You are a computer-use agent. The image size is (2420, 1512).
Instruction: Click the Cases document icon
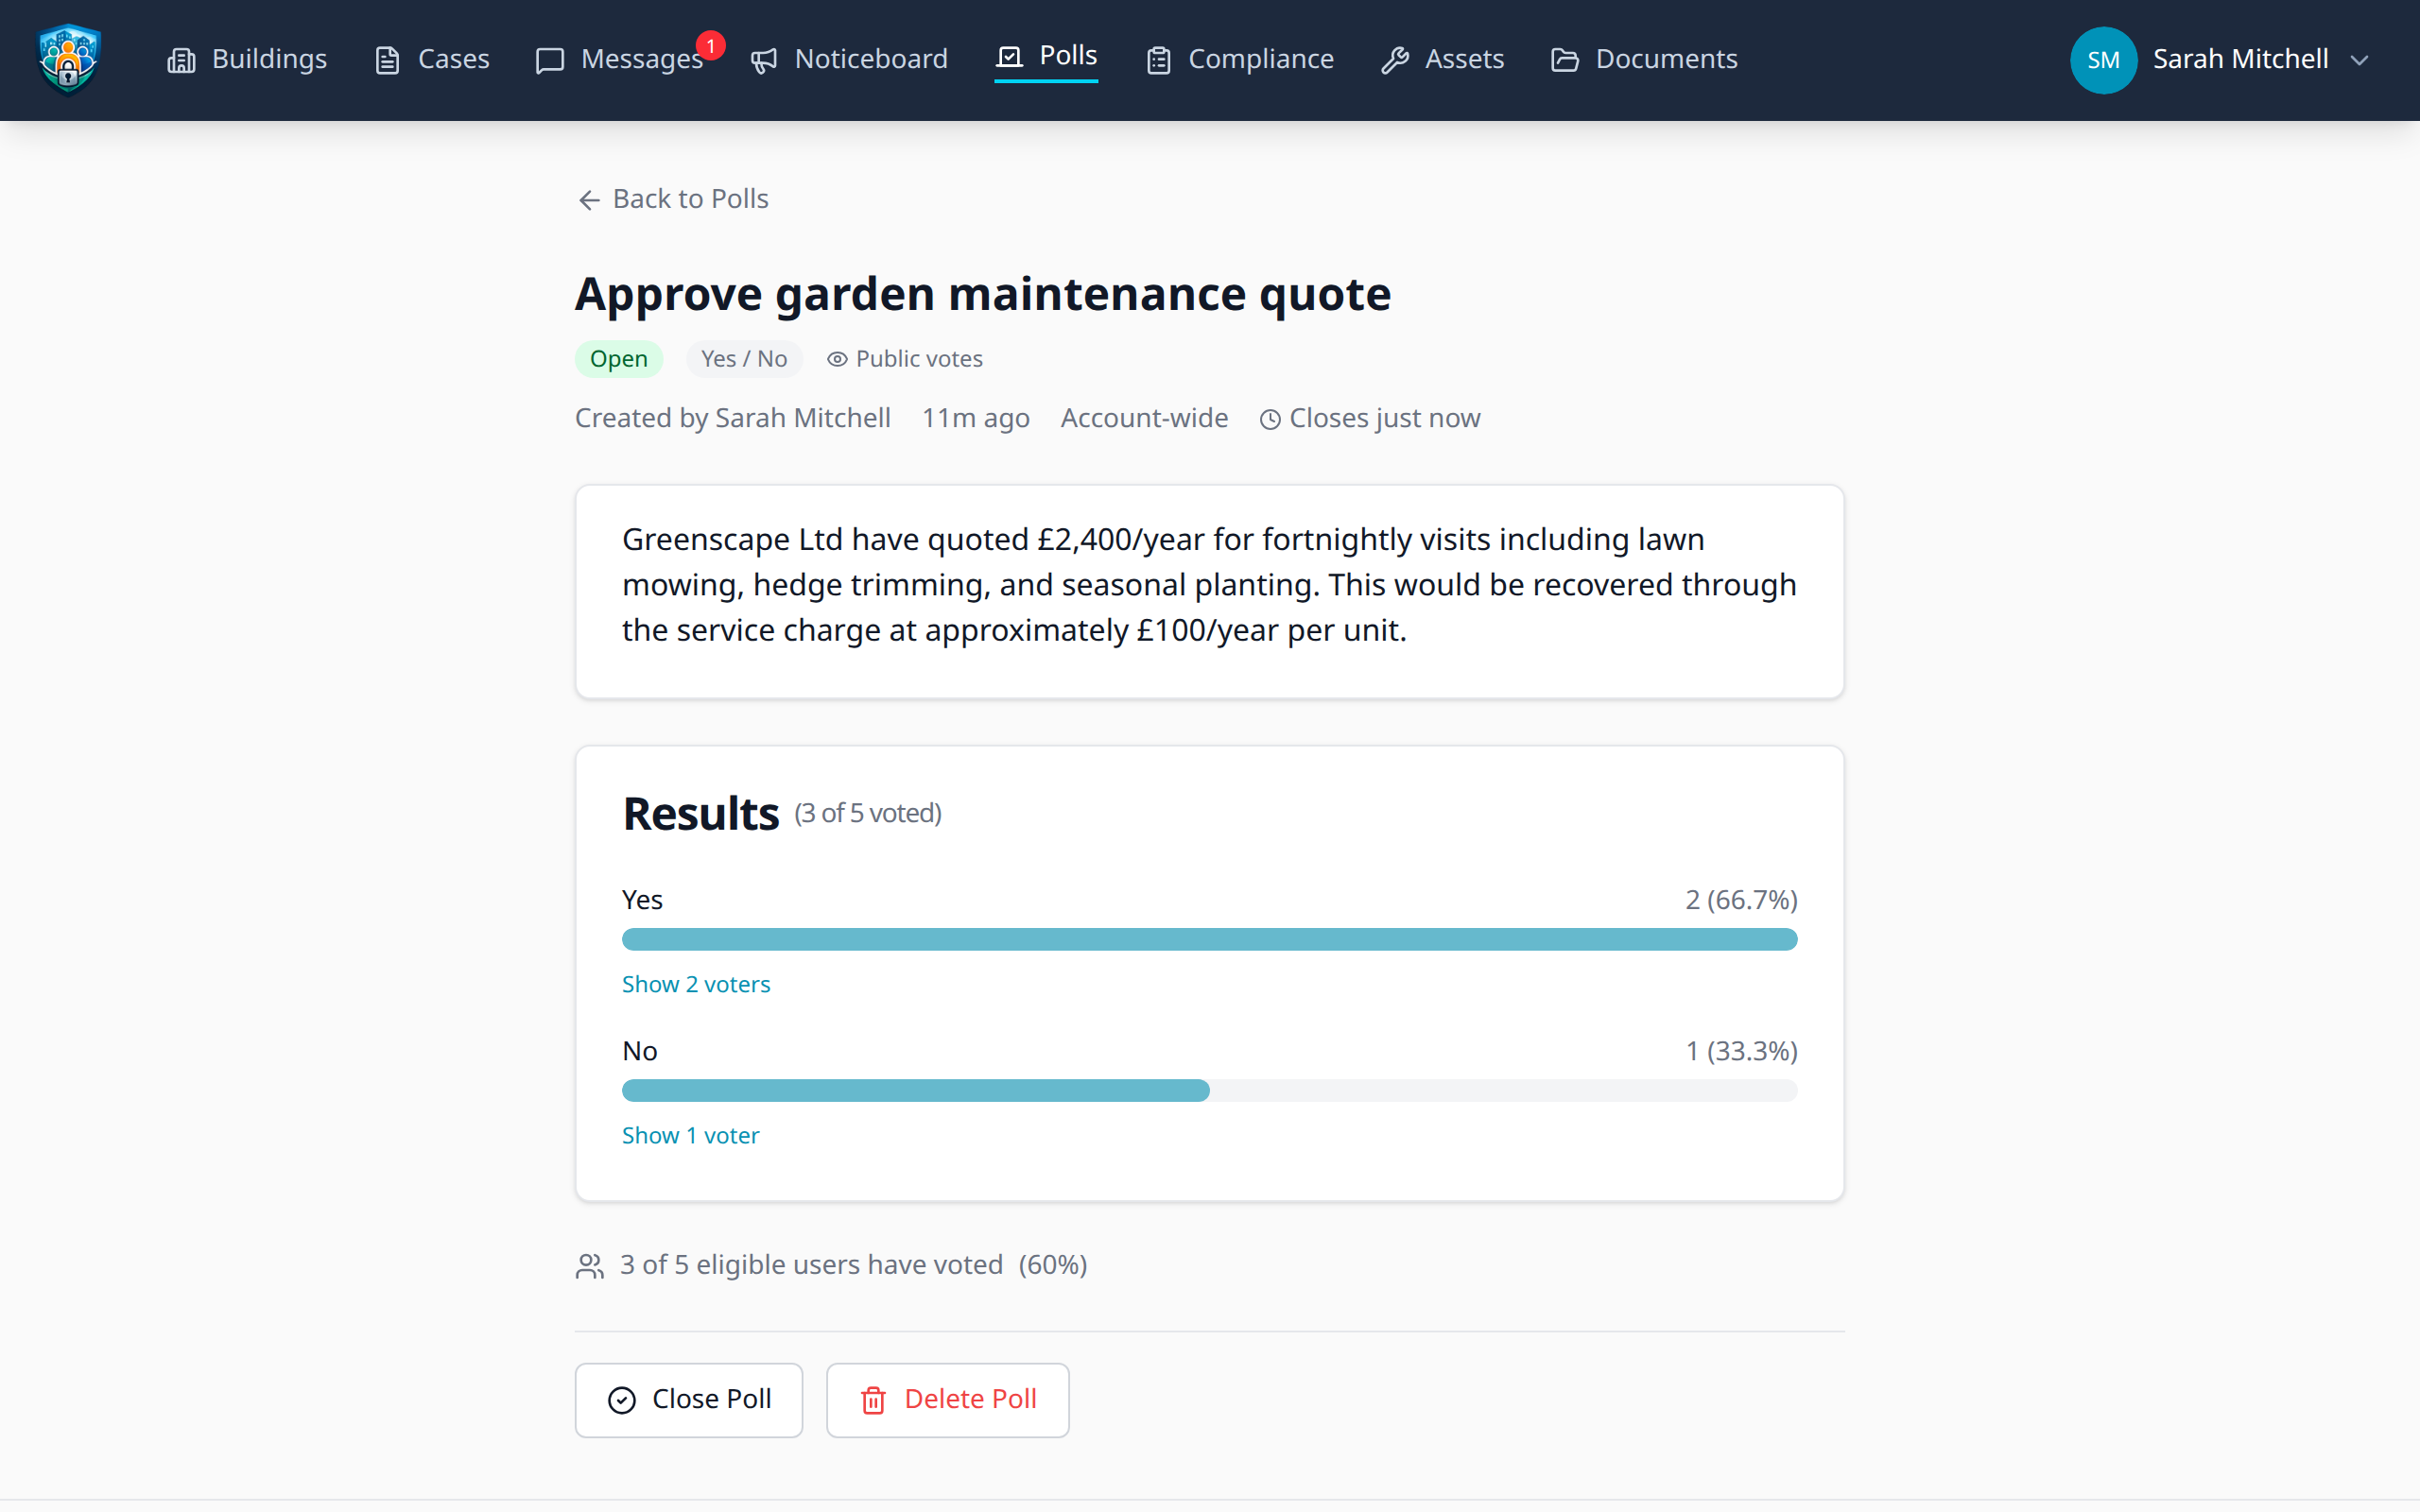coord(387,60)
